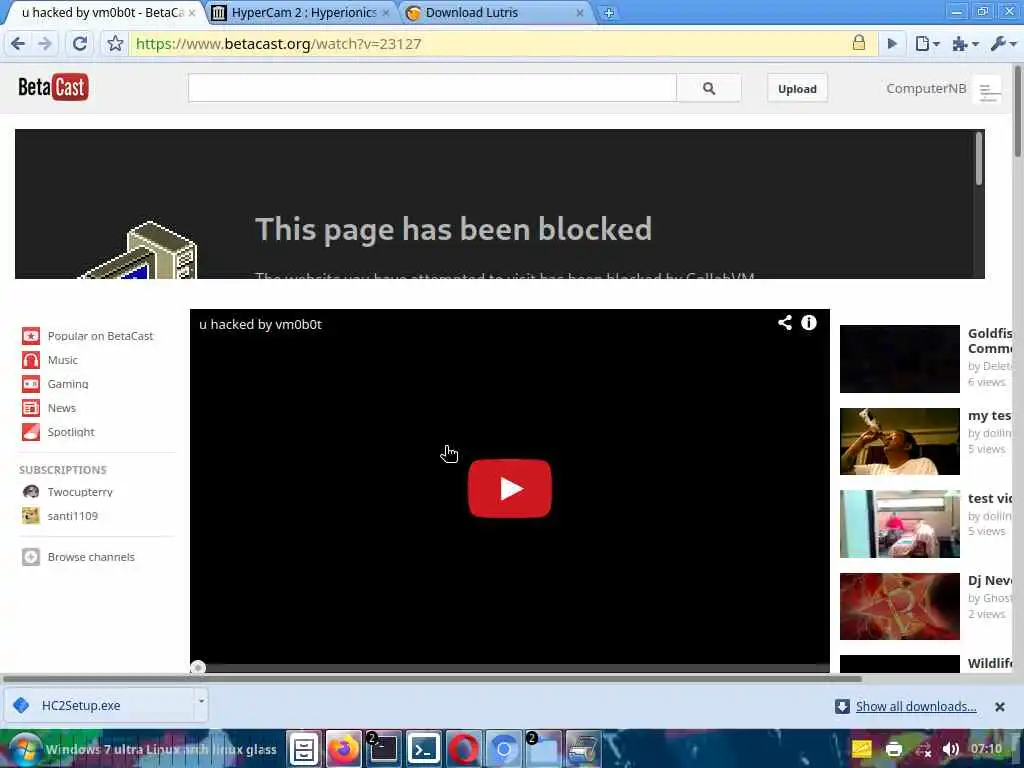Reload the current BetaCast page
This screenshot has width=1024, height=768.
pos(80,44)
